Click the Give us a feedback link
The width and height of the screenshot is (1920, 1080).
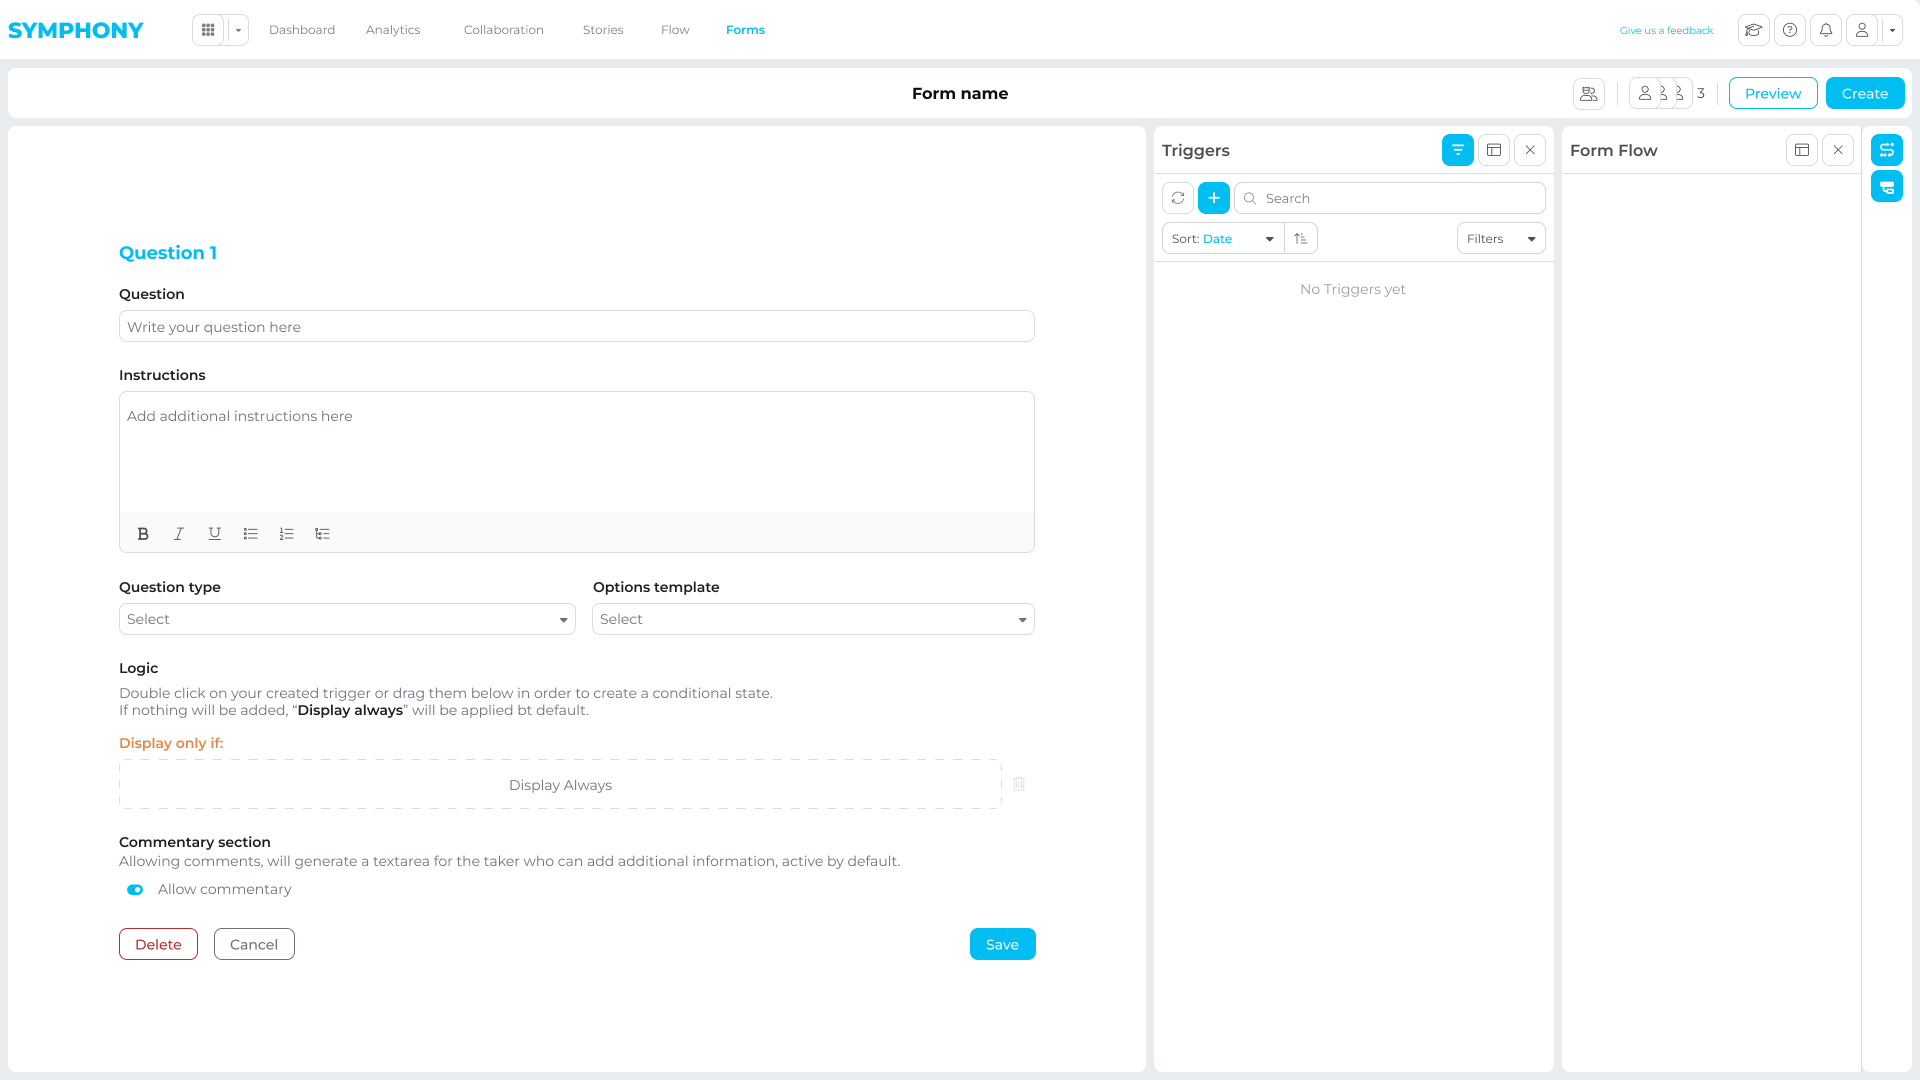(1666, 30)
